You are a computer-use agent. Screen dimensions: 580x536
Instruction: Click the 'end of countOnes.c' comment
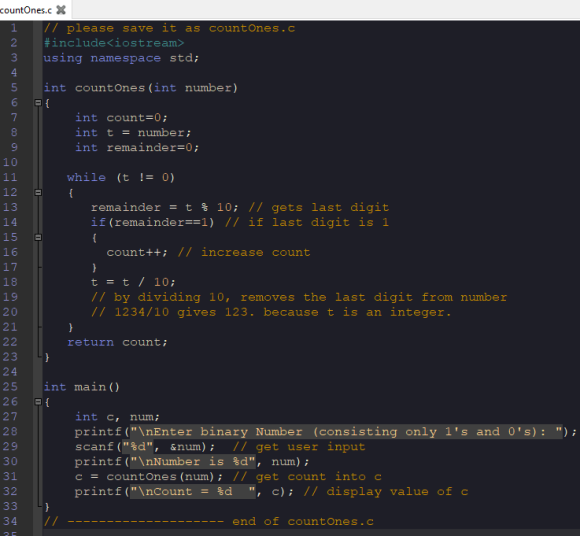(x=303, y=522)
